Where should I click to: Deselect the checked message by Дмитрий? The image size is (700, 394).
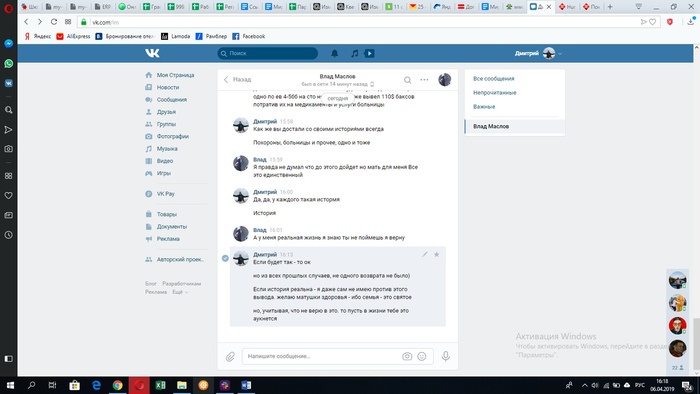225,258
